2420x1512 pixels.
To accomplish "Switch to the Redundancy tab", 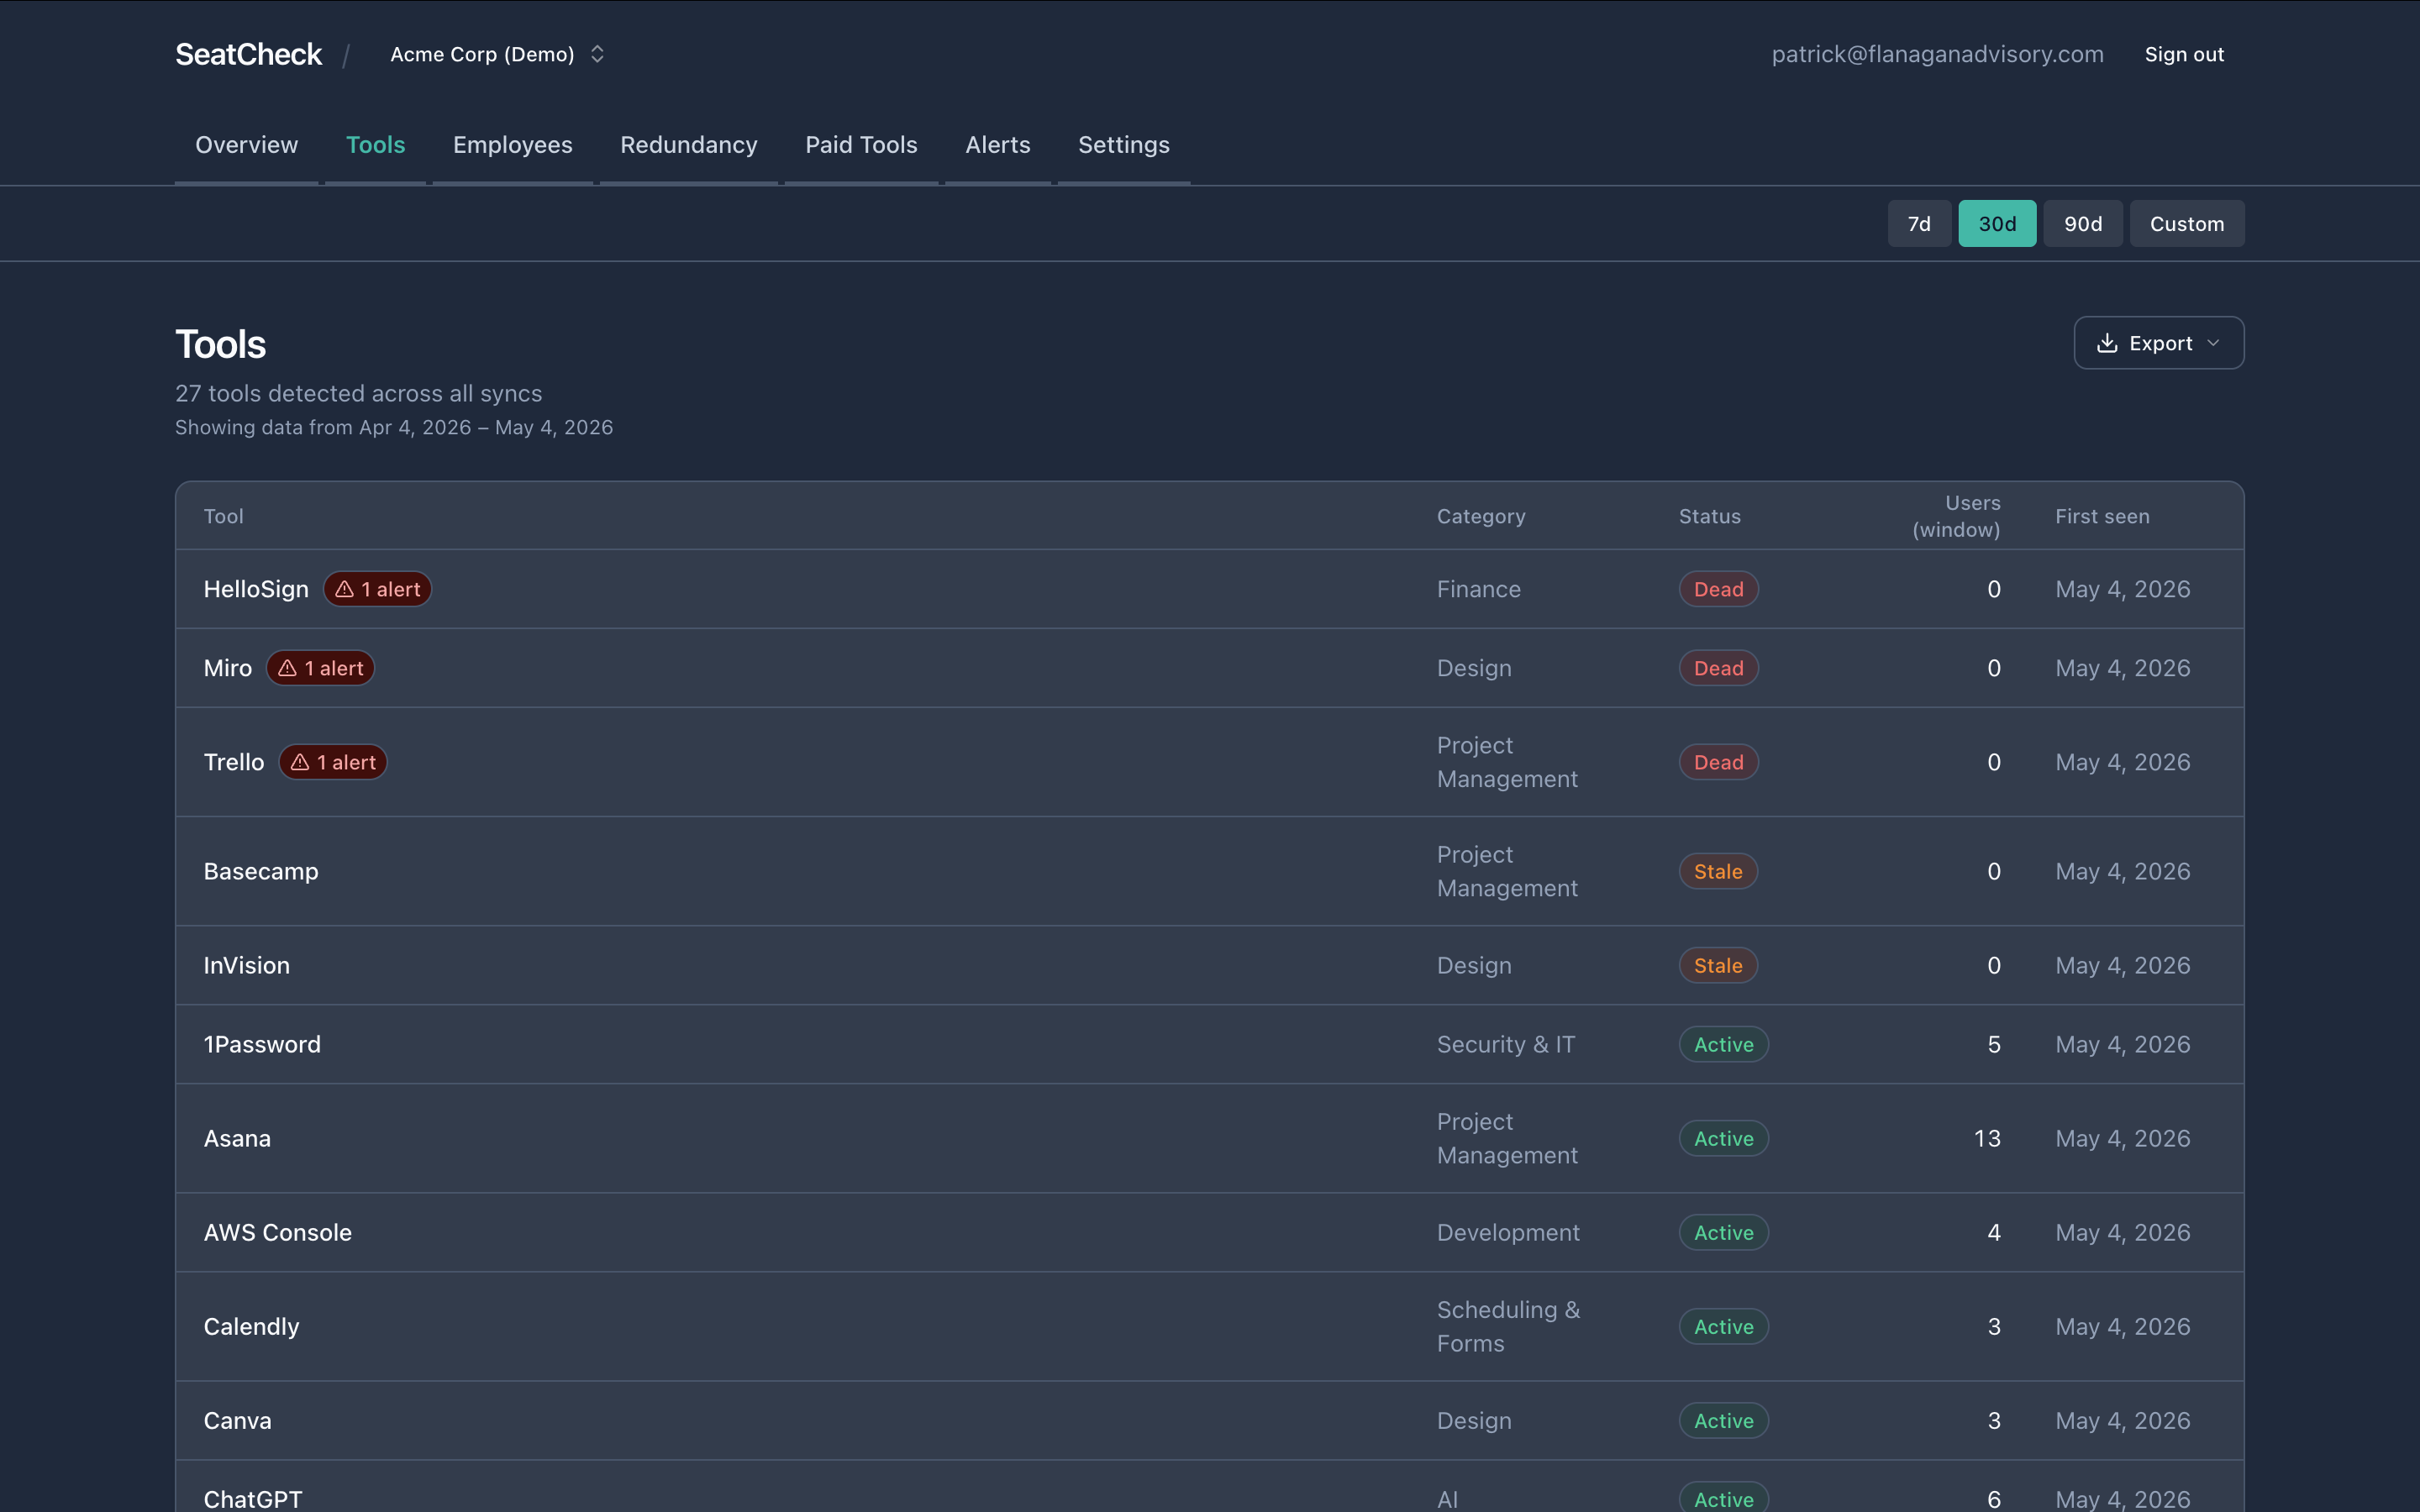I will pyautogui.click(x=688, y=145).
